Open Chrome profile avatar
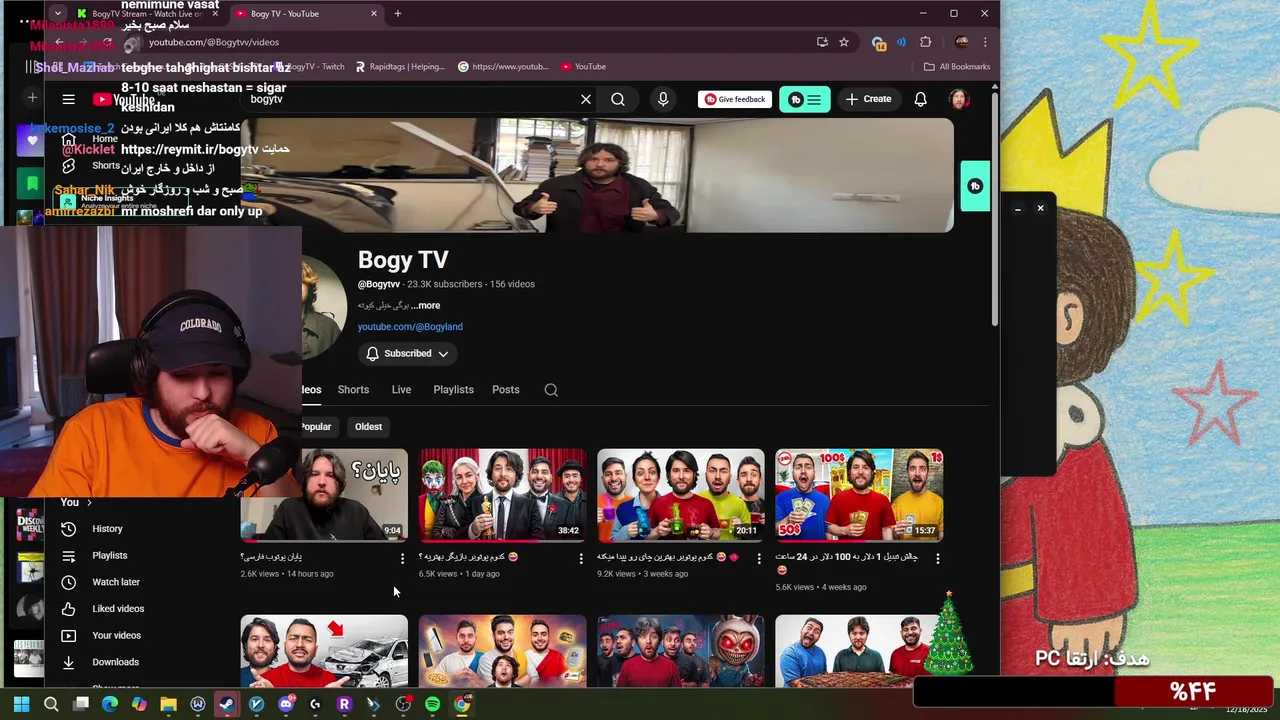 pyautogui.click(x=961, y=42)
